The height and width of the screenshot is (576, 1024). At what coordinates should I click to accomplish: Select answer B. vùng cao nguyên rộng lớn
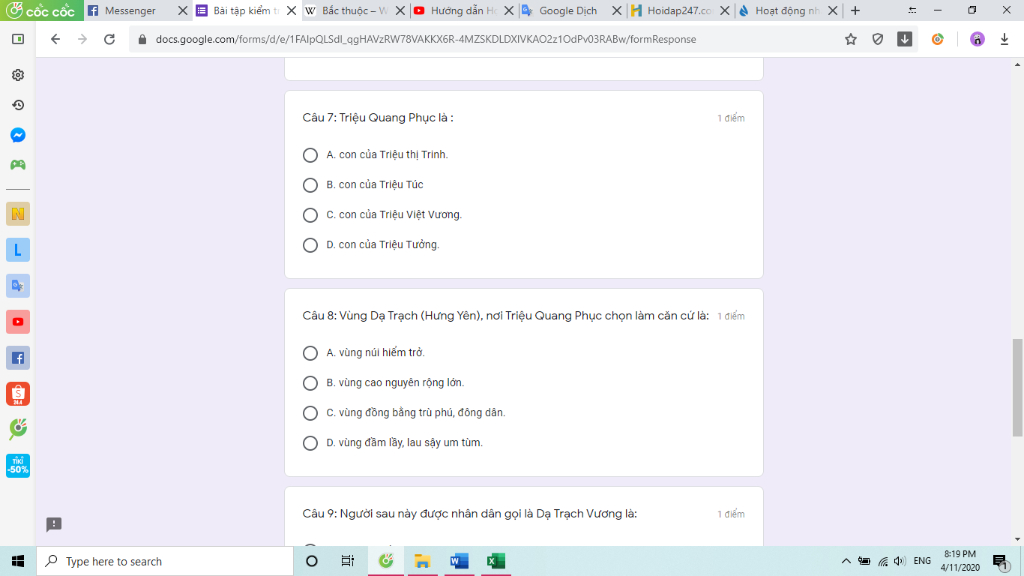[x=310, y=383]
